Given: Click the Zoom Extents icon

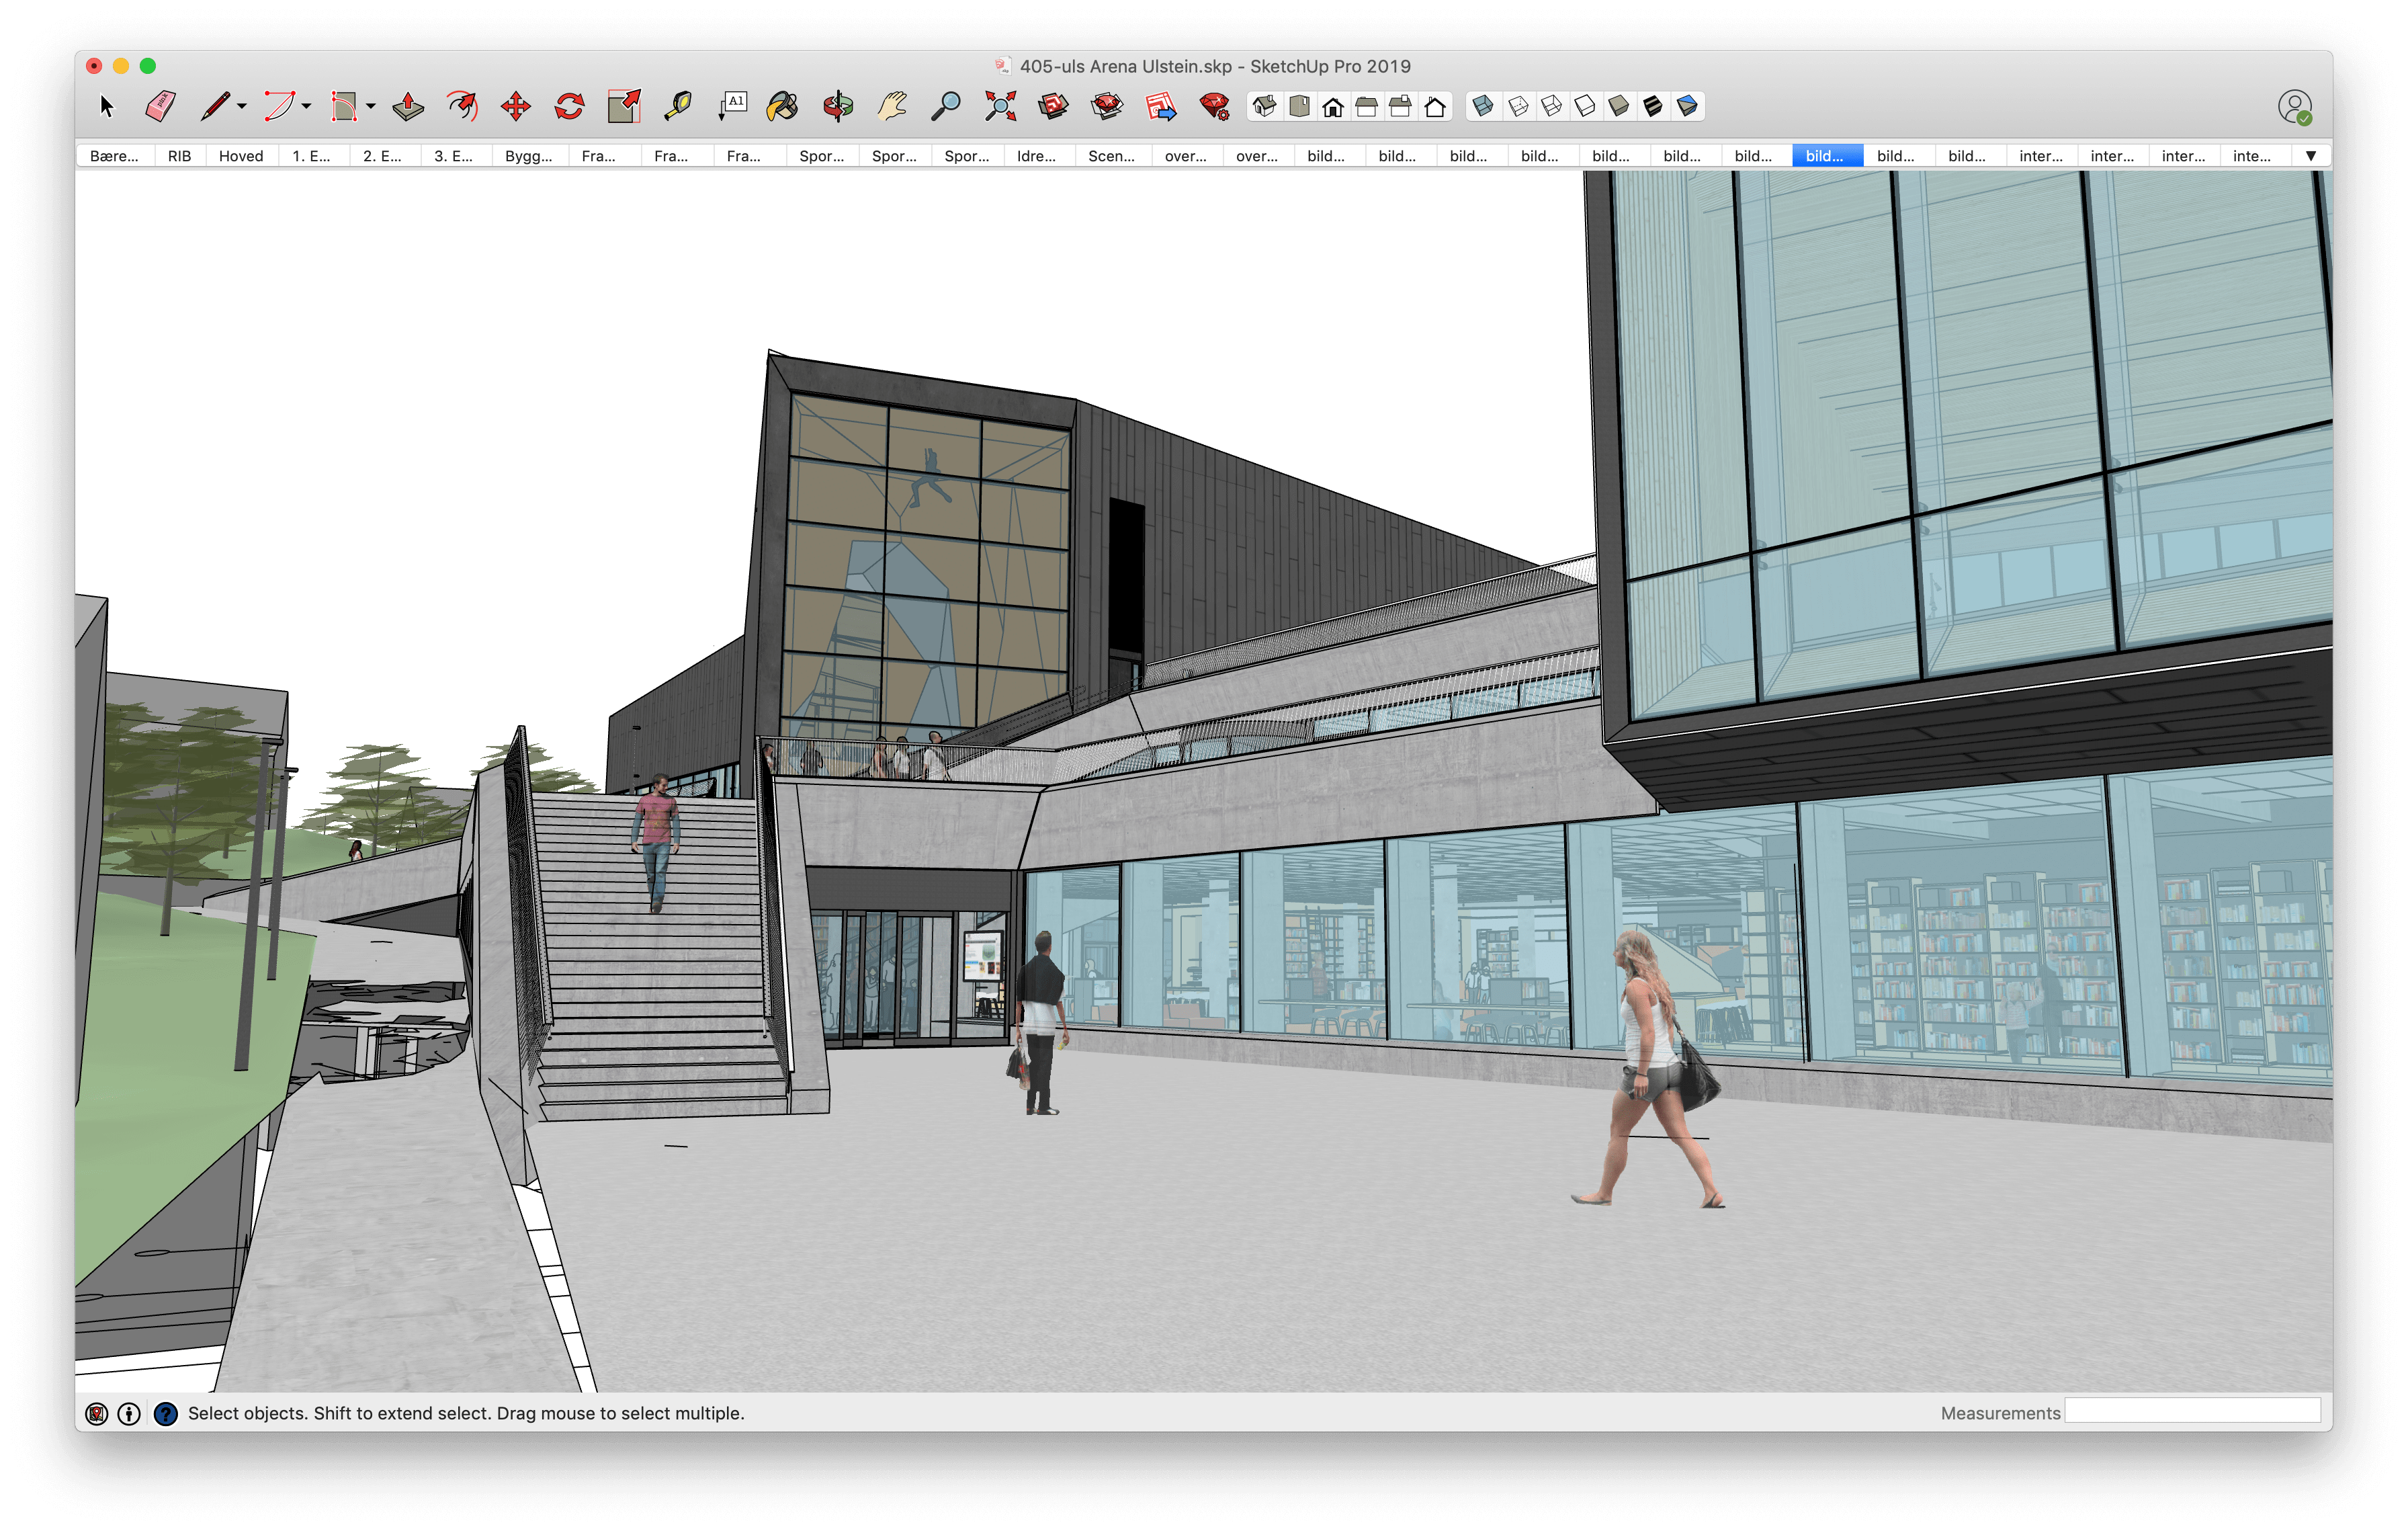Looking at the screenshot, I should [x=1000, y=106].
